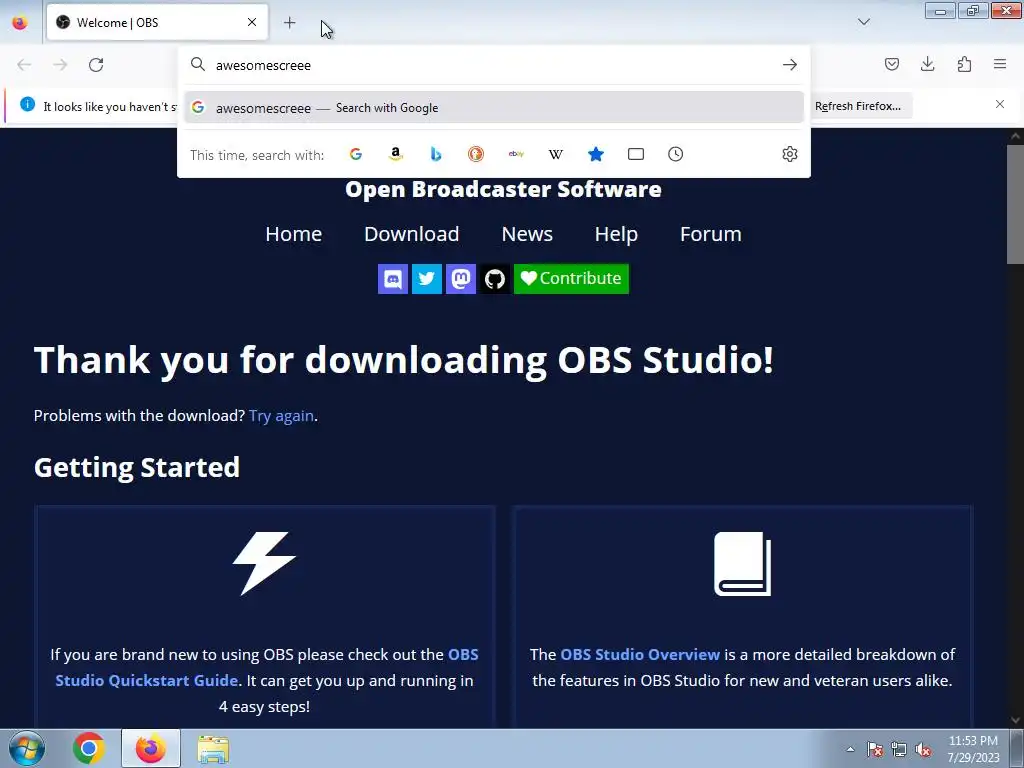Open a new tab with plus button
This screenshot has width=1024, height=768.
pyautogui.click(x=289, y=23)
